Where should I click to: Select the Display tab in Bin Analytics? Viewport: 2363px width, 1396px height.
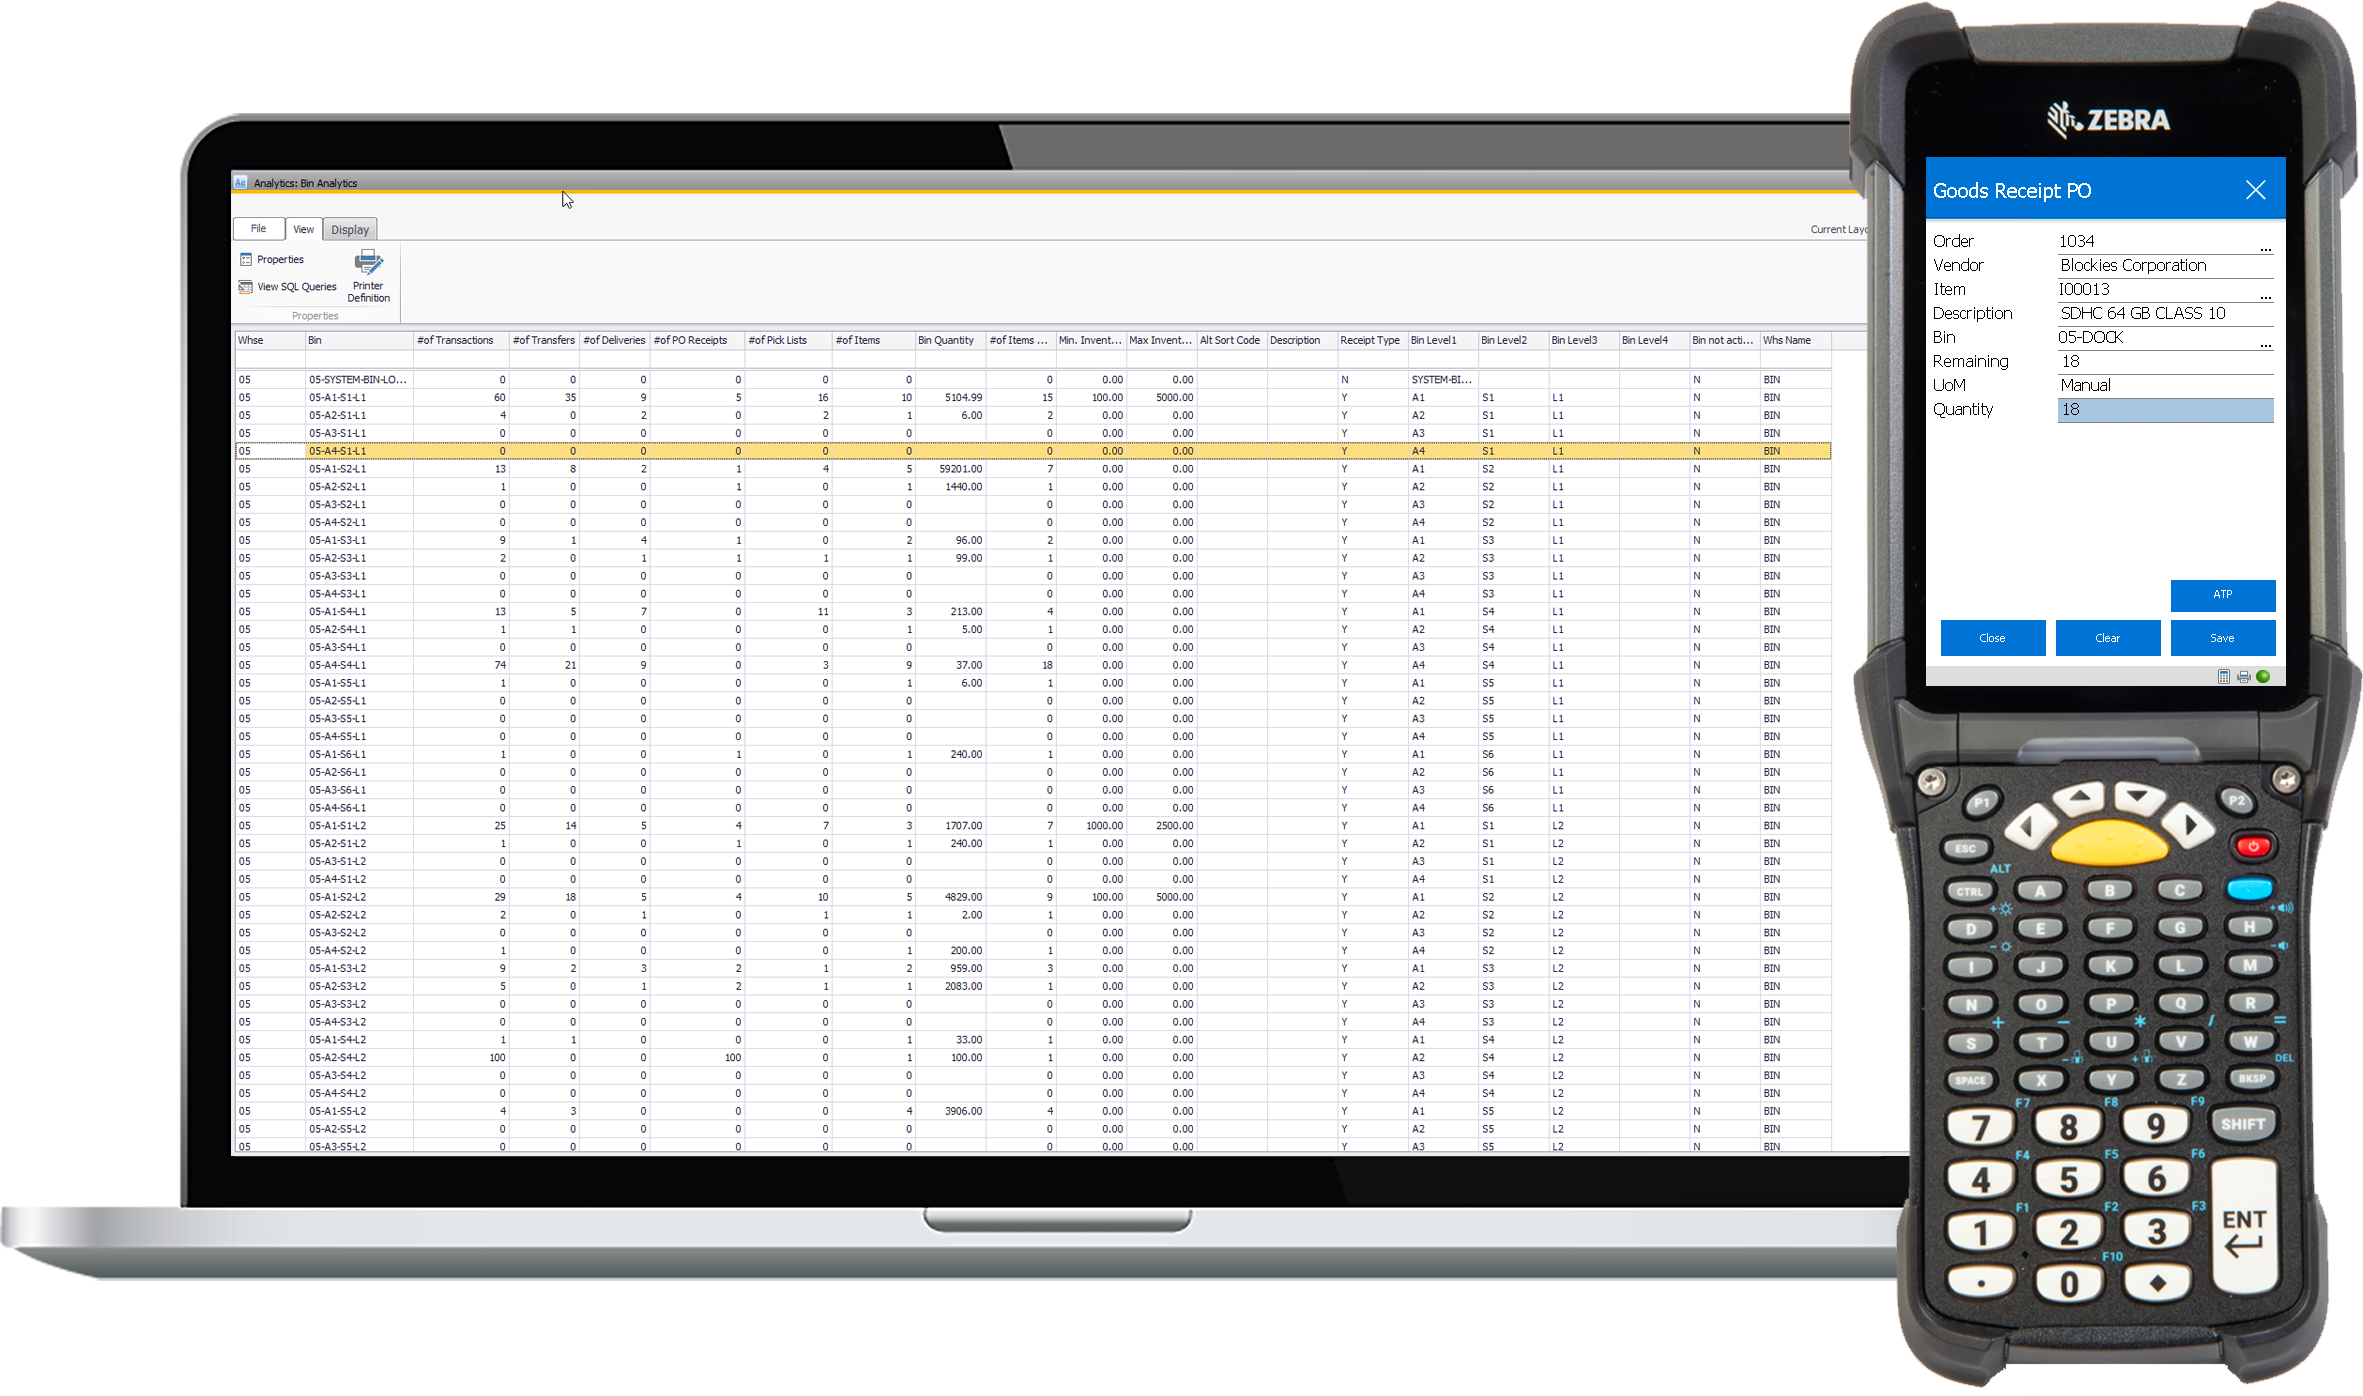point(349,229)
